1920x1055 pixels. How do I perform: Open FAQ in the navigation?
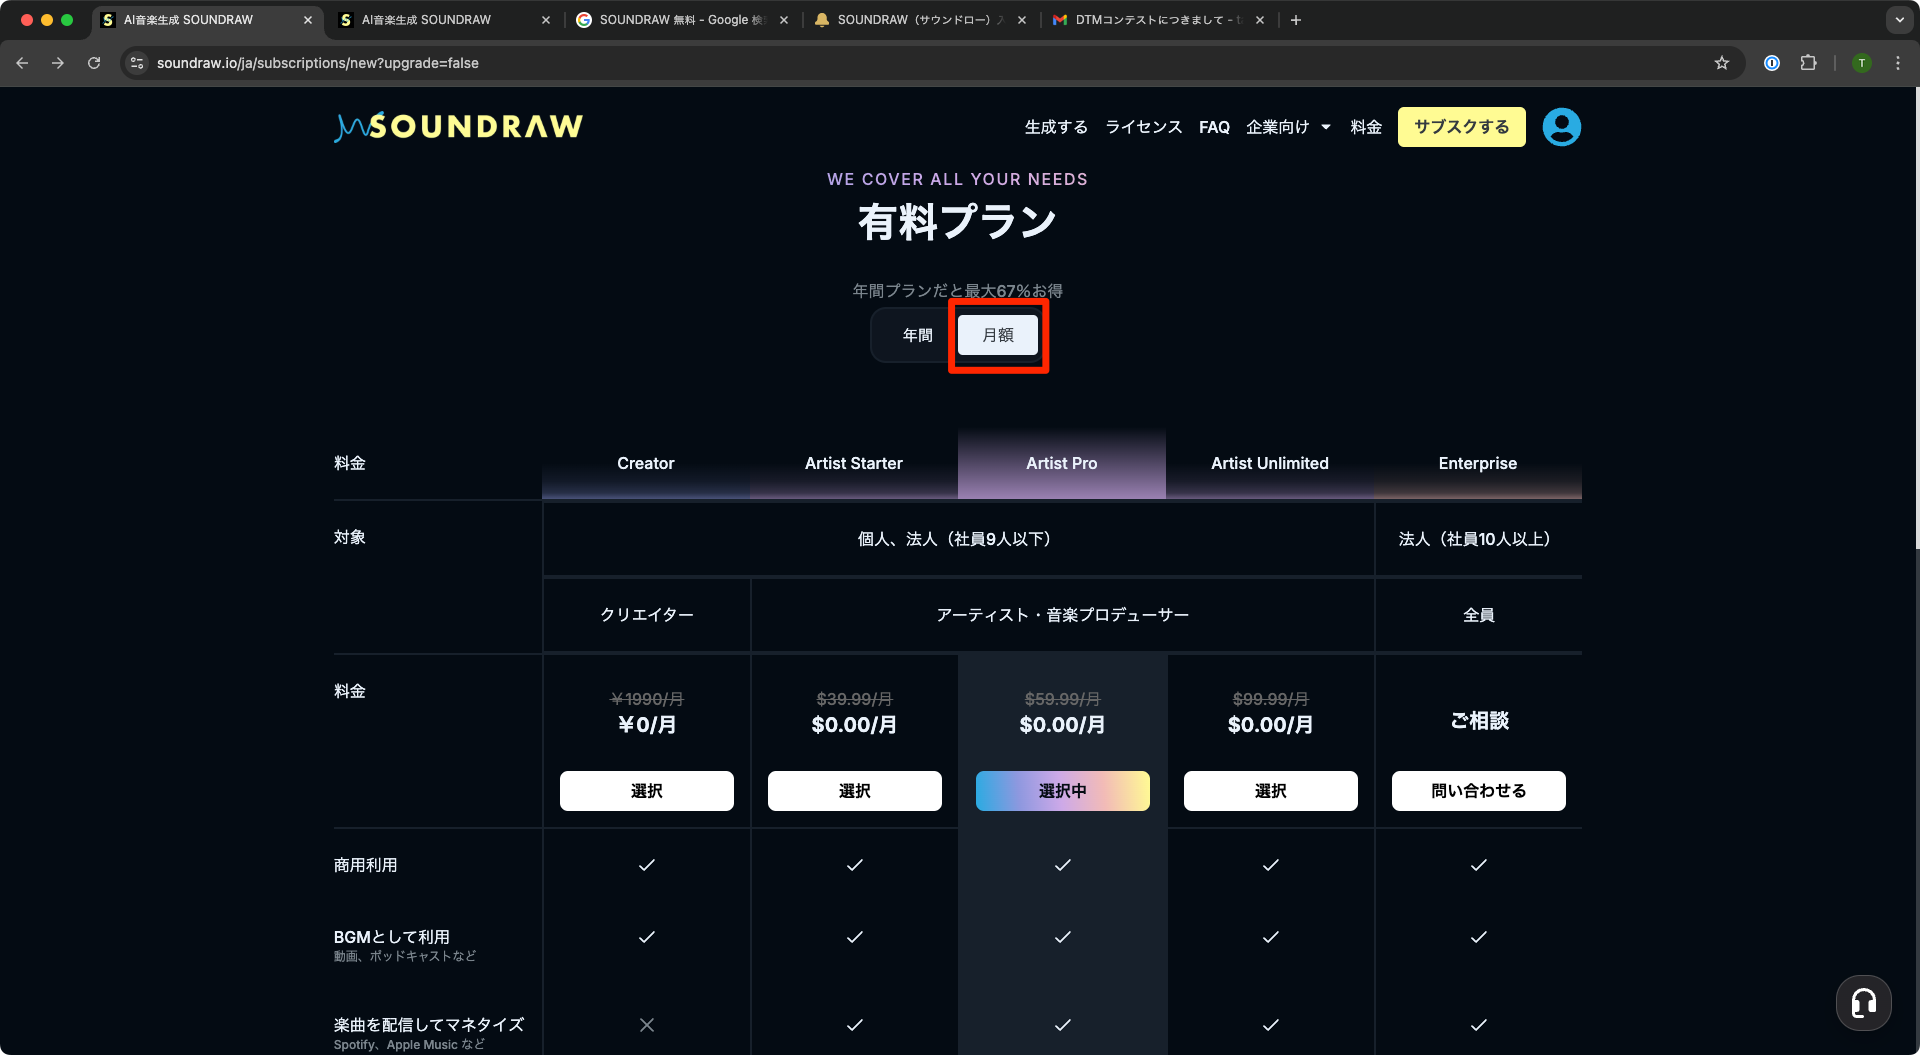pos(1214,127)
